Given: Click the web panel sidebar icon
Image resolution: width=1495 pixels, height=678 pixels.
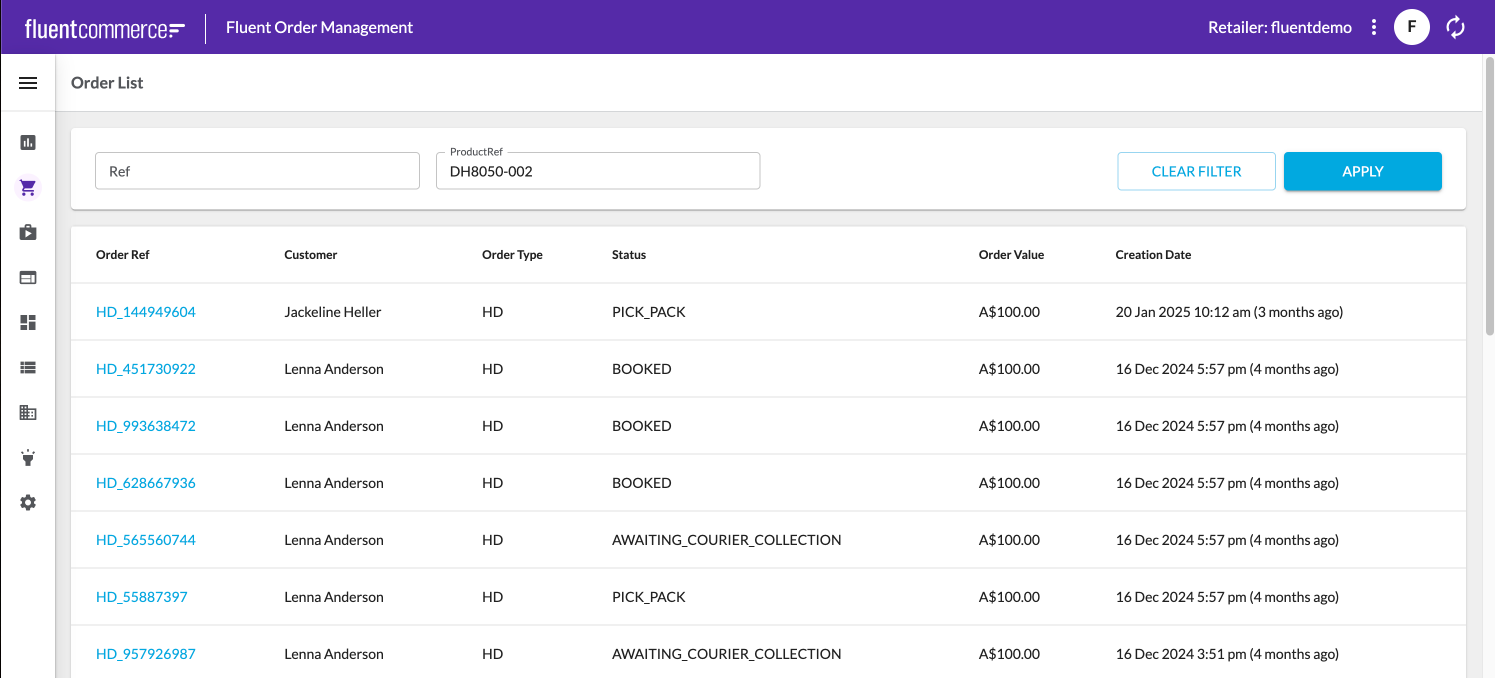Looking at the screenshot, I should 28,277.
